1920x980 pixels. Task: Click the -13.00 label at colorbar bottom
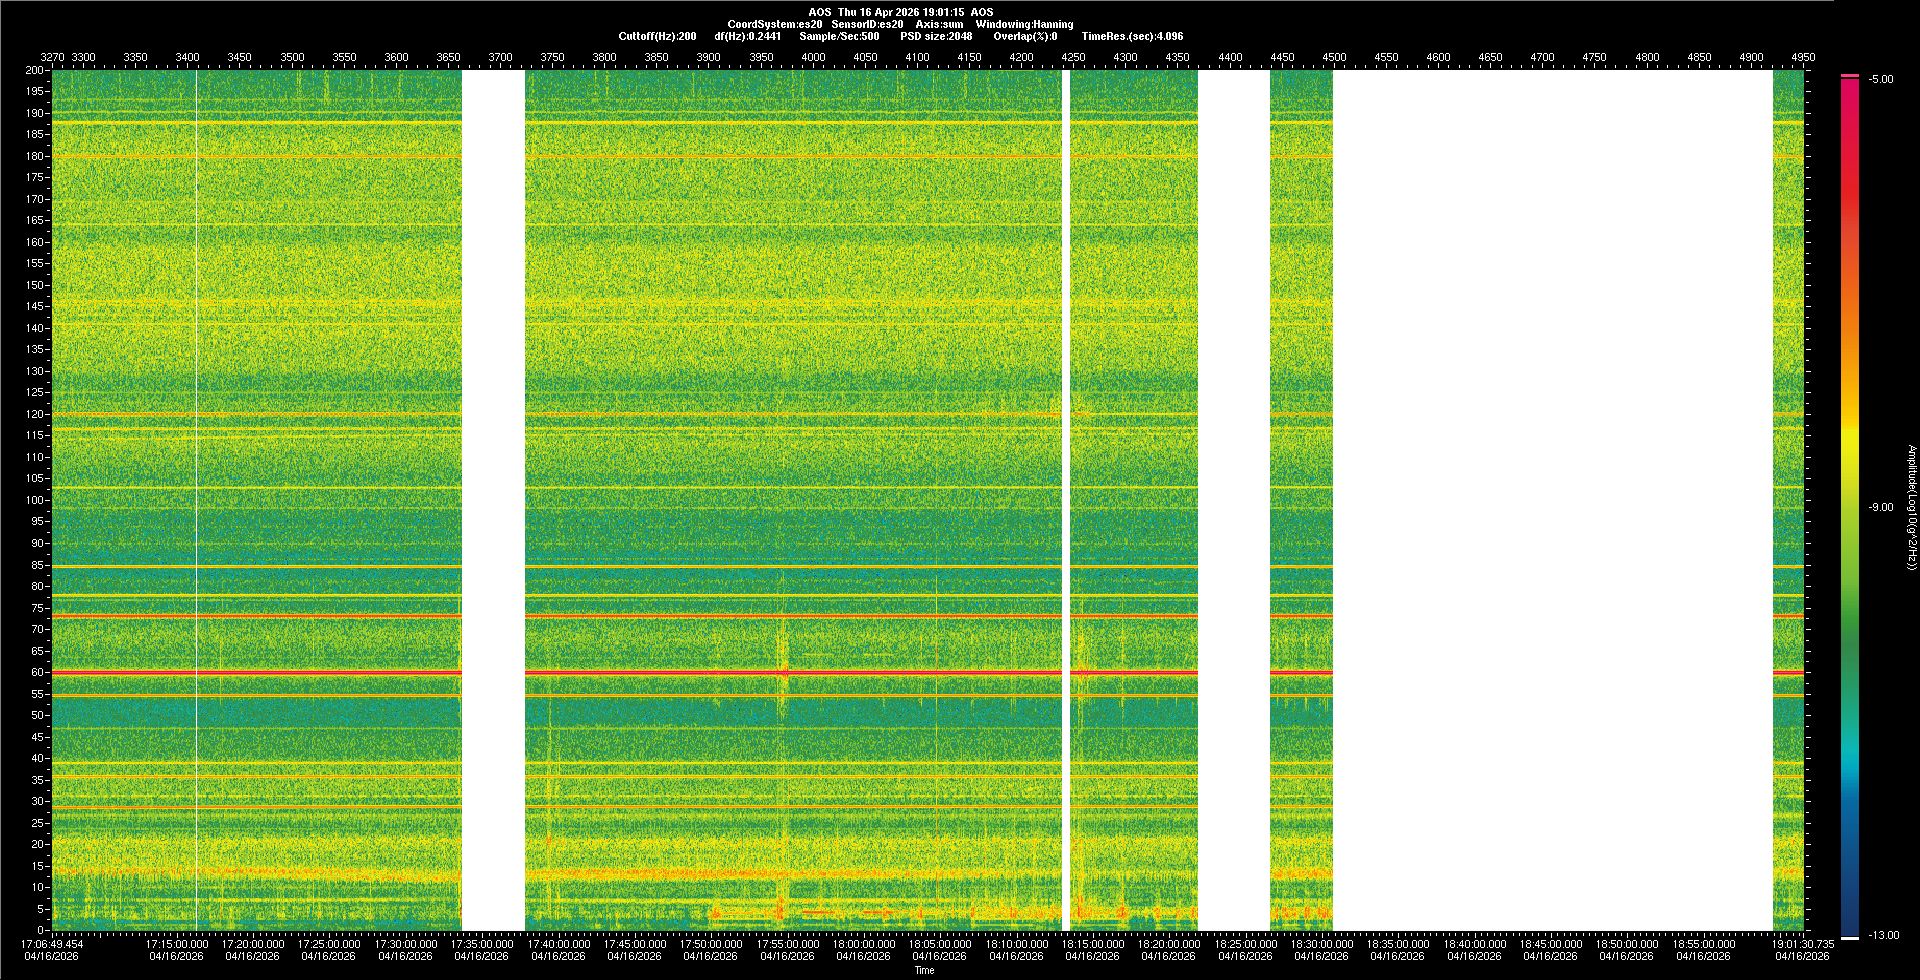[x=1883, y=935]
